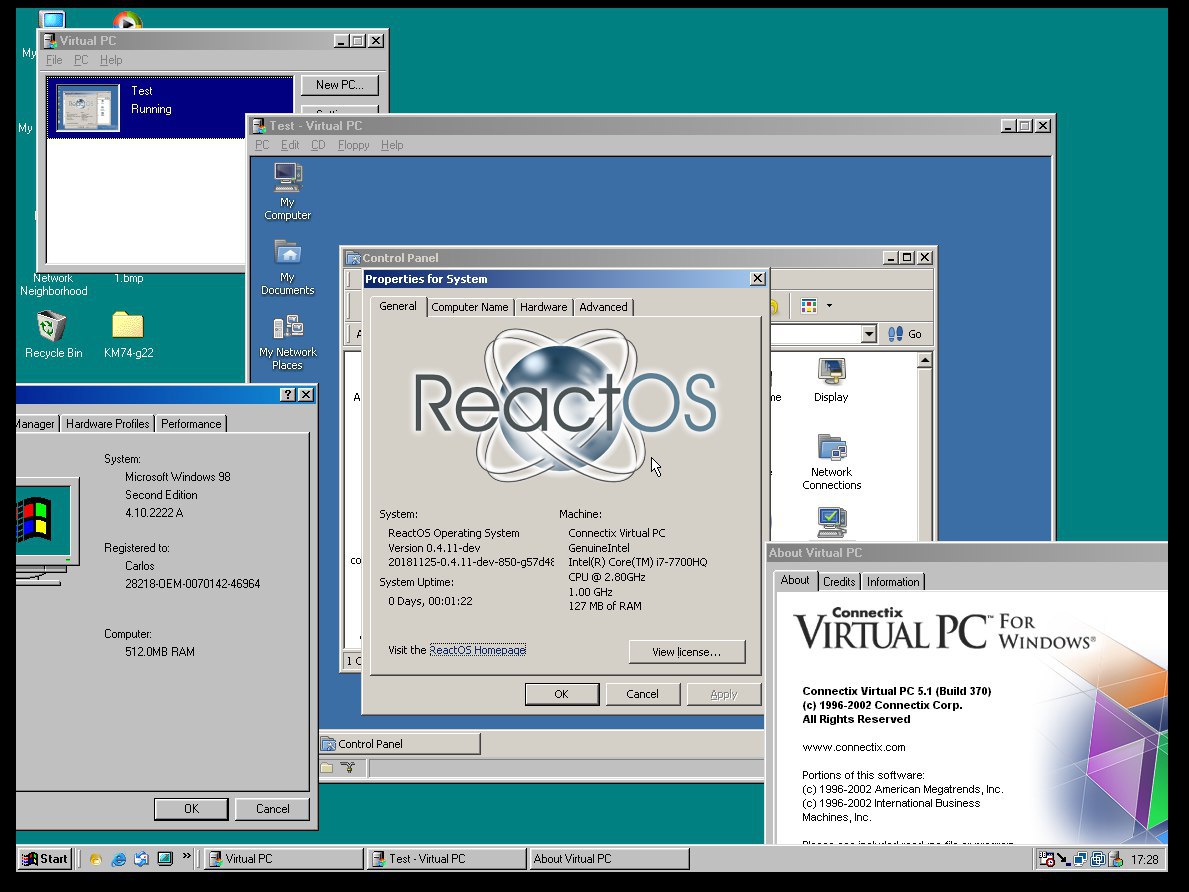Open the Network Connections control panel icon
Screen dimensions: 1189x892
click(x=832, y=461)
